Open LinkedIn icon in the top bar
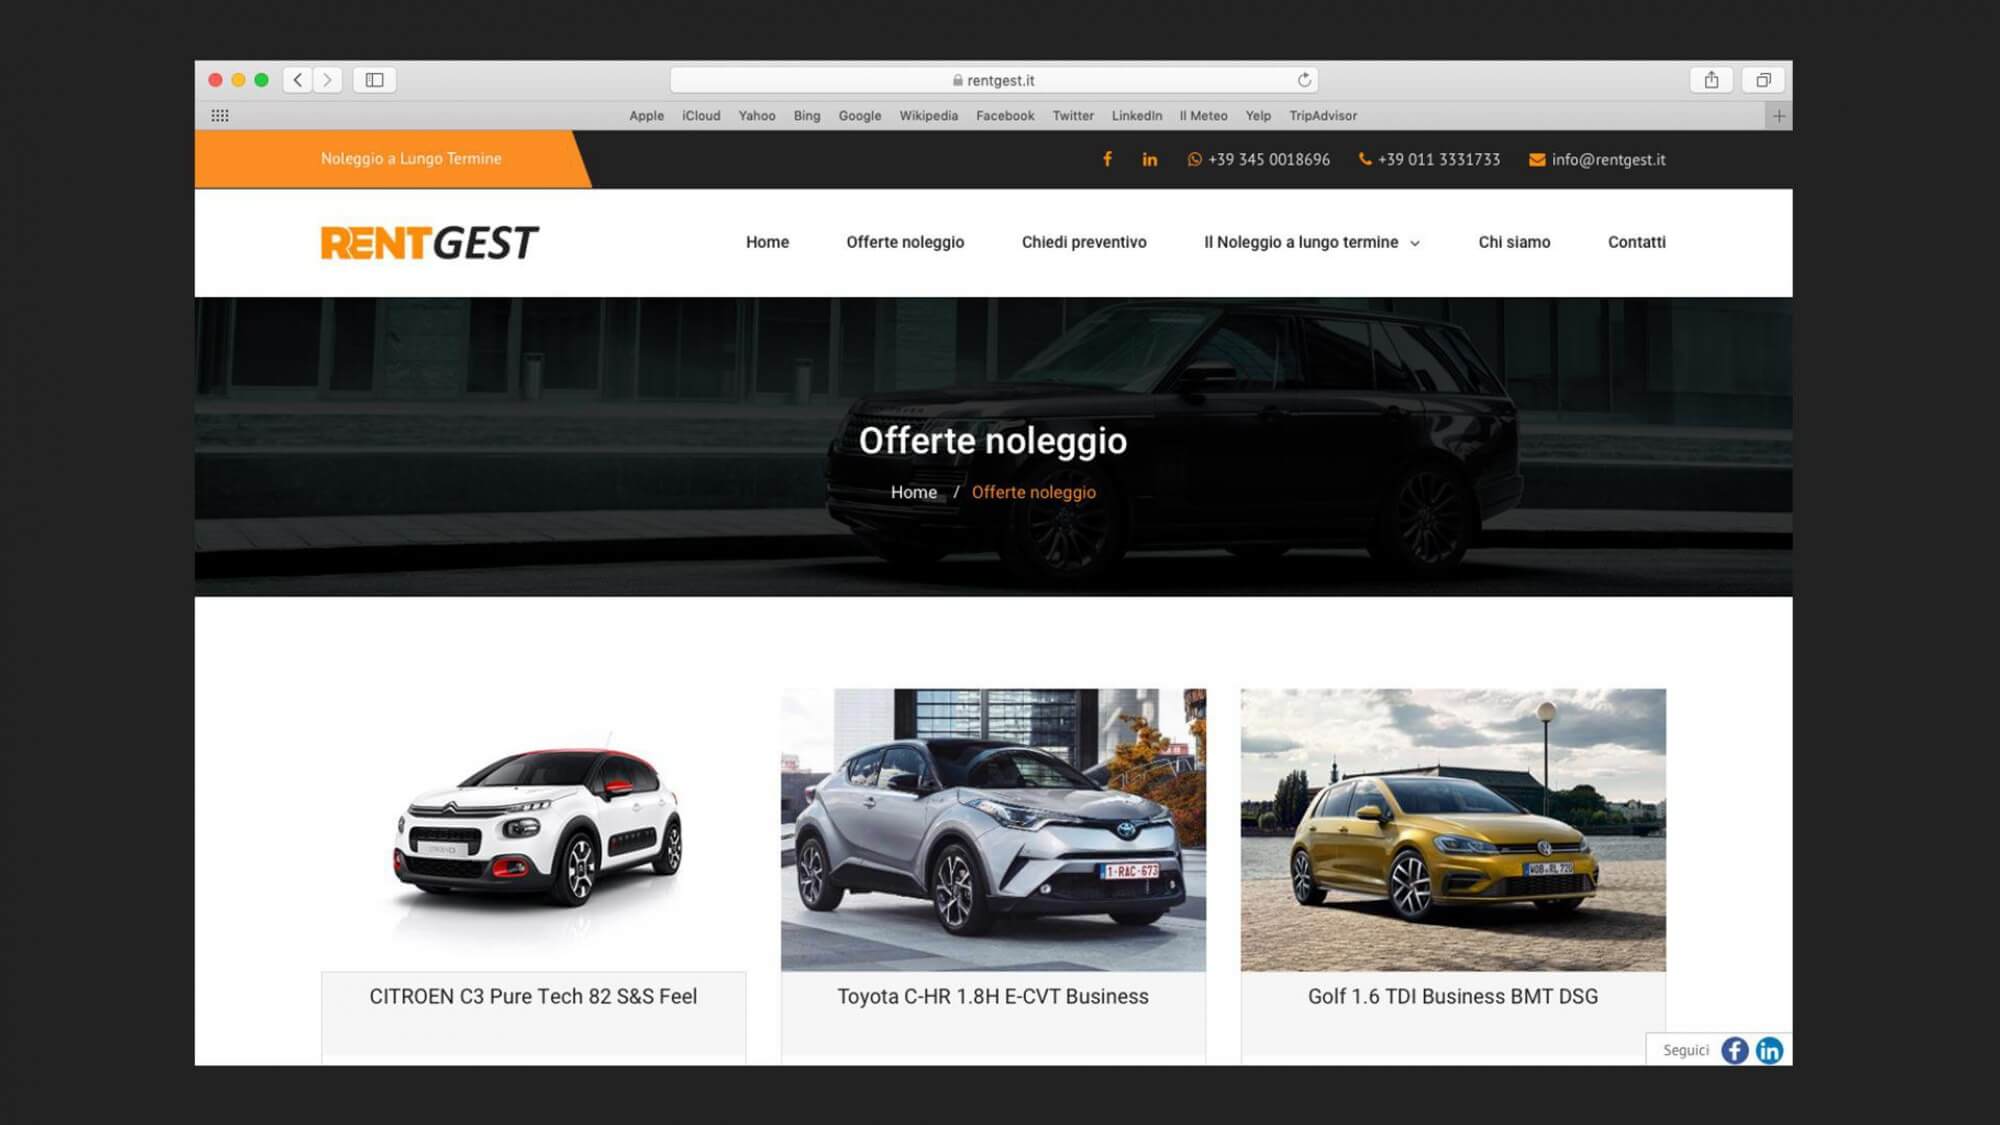 [x=1150, y=159]
